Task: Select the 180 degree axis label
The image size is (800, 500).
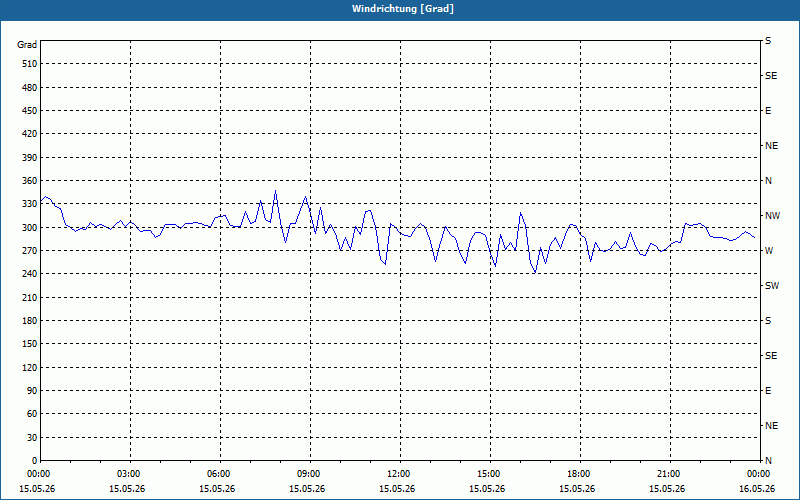Action: coord(30,321)
